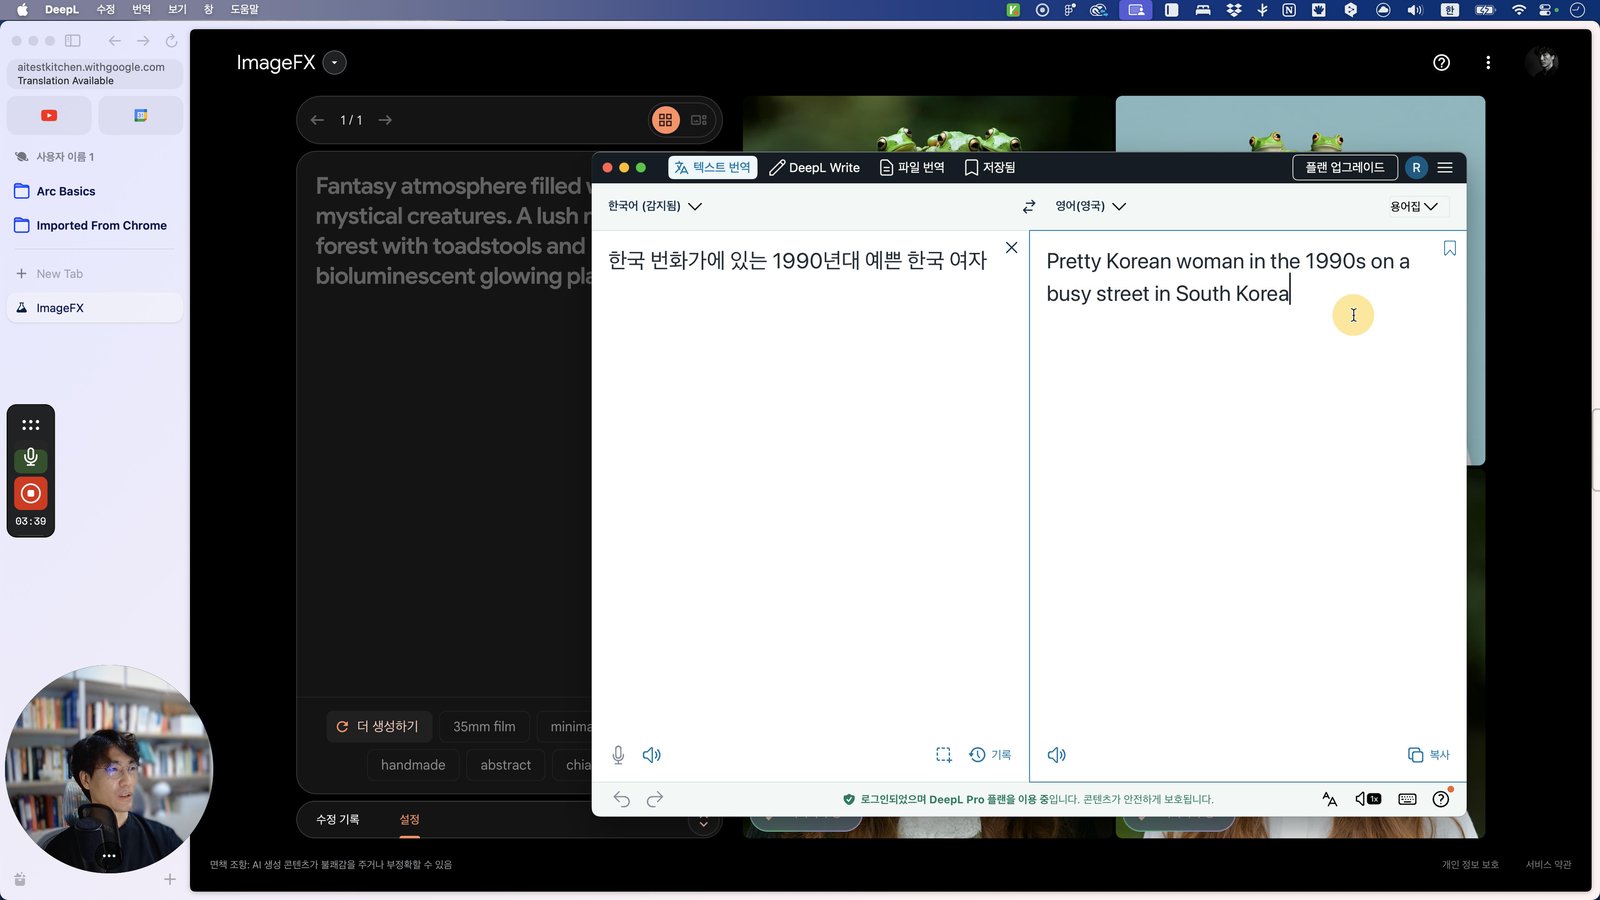Open the 번역 menu in menu bar
Screen dimensions: 1600x900
(141, 9)
